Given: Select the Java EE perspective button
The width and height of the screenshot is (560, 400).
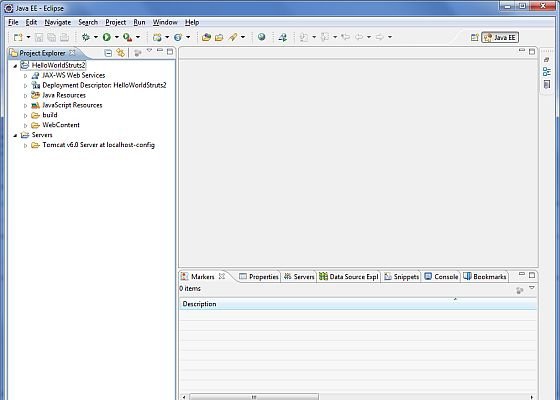Looking at the screenshot, I should [x=500, y=37].
